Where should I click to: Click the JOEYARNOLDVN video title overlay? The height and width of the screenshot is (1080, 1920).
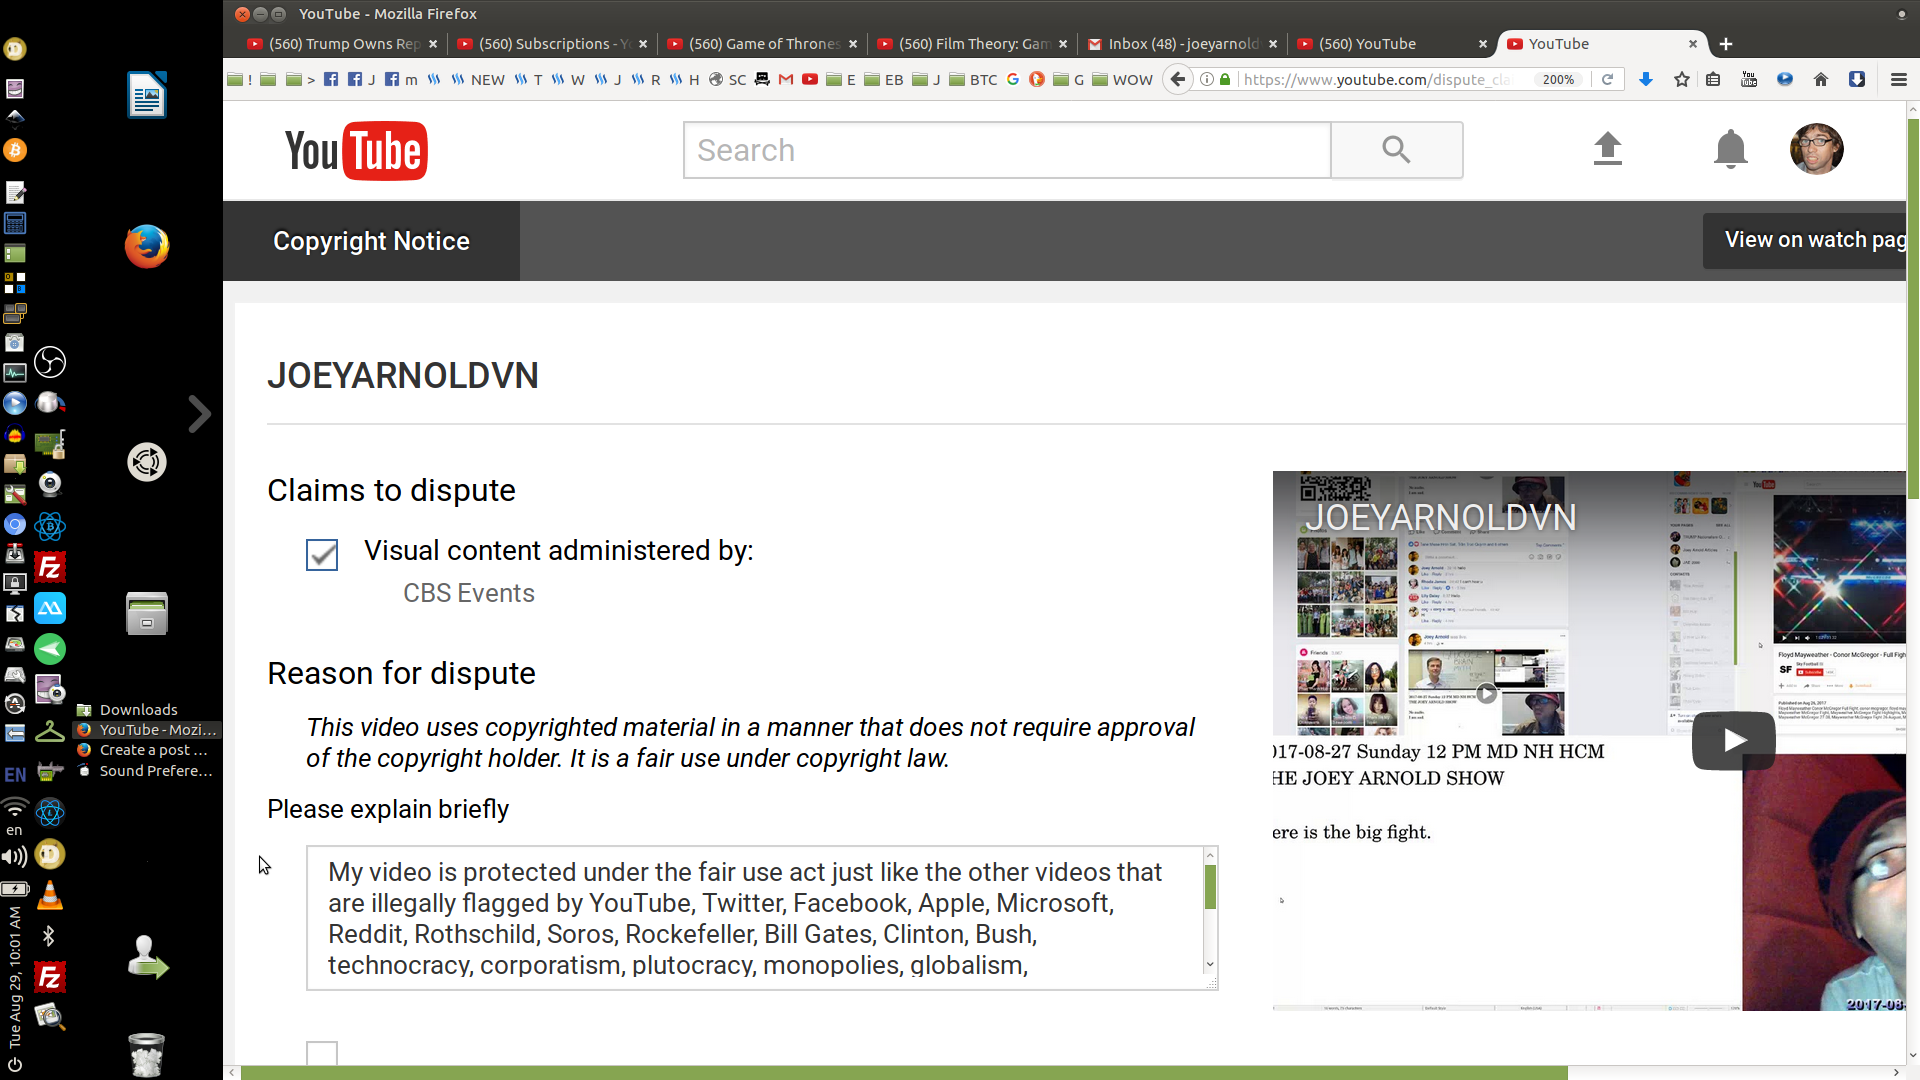[x=1441, y=517]
